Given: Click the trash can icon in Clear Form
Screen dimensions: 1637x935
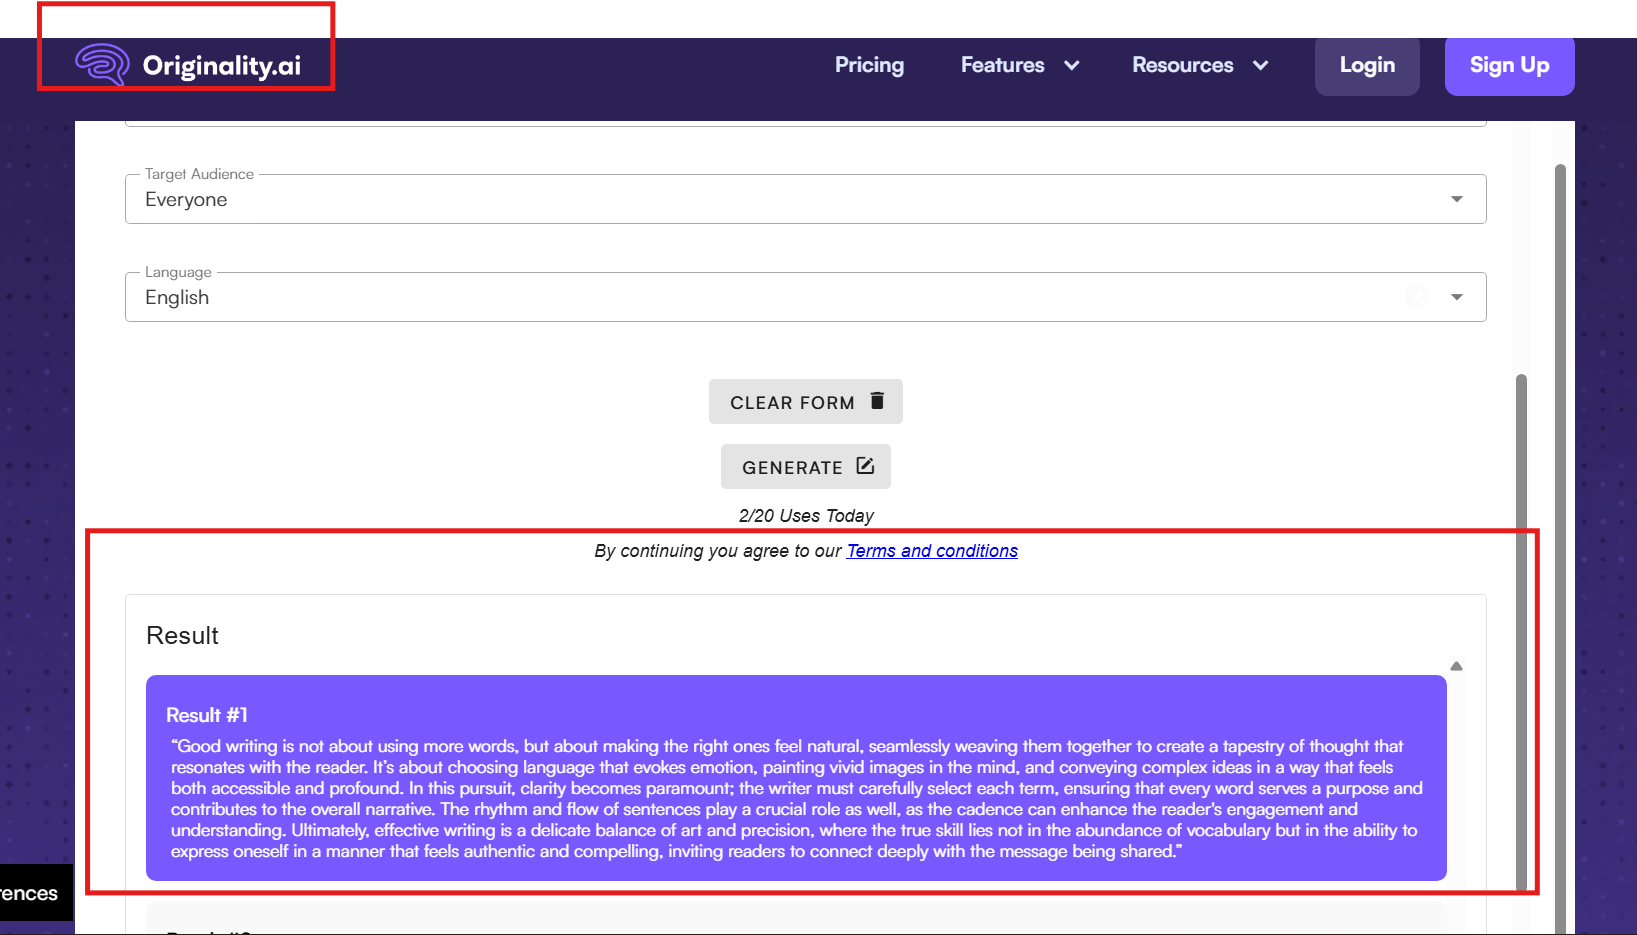Looking at the screenshot, I should (x=877, y=401).
